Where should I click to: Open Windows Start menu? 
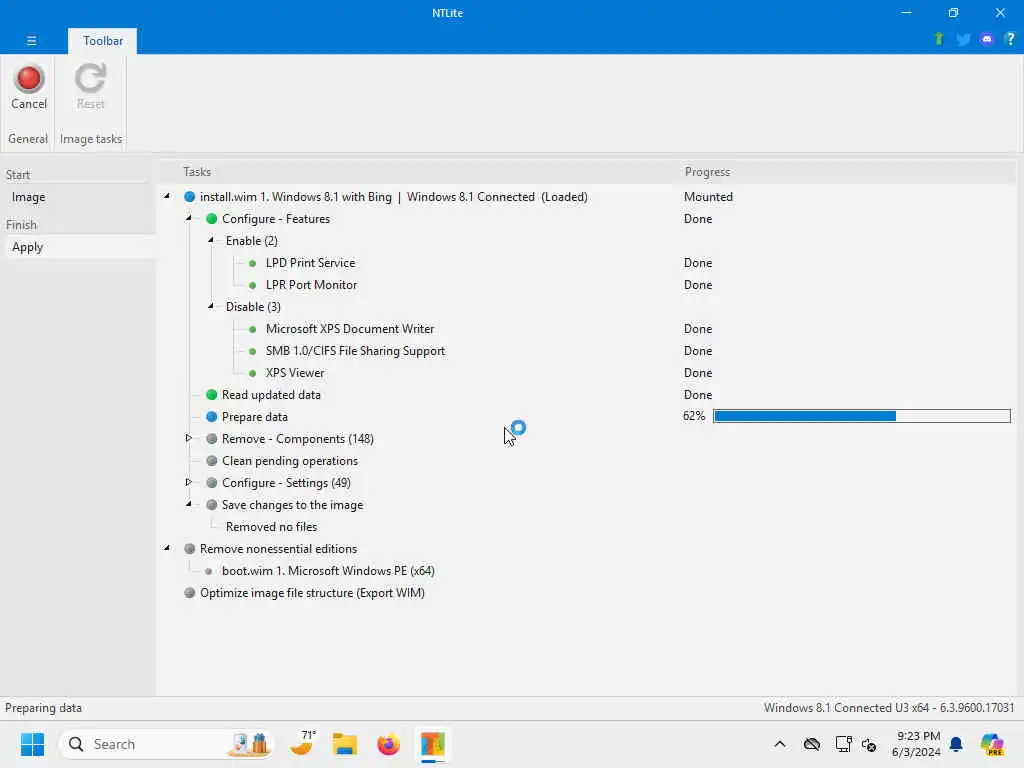(x=32, y=744)
